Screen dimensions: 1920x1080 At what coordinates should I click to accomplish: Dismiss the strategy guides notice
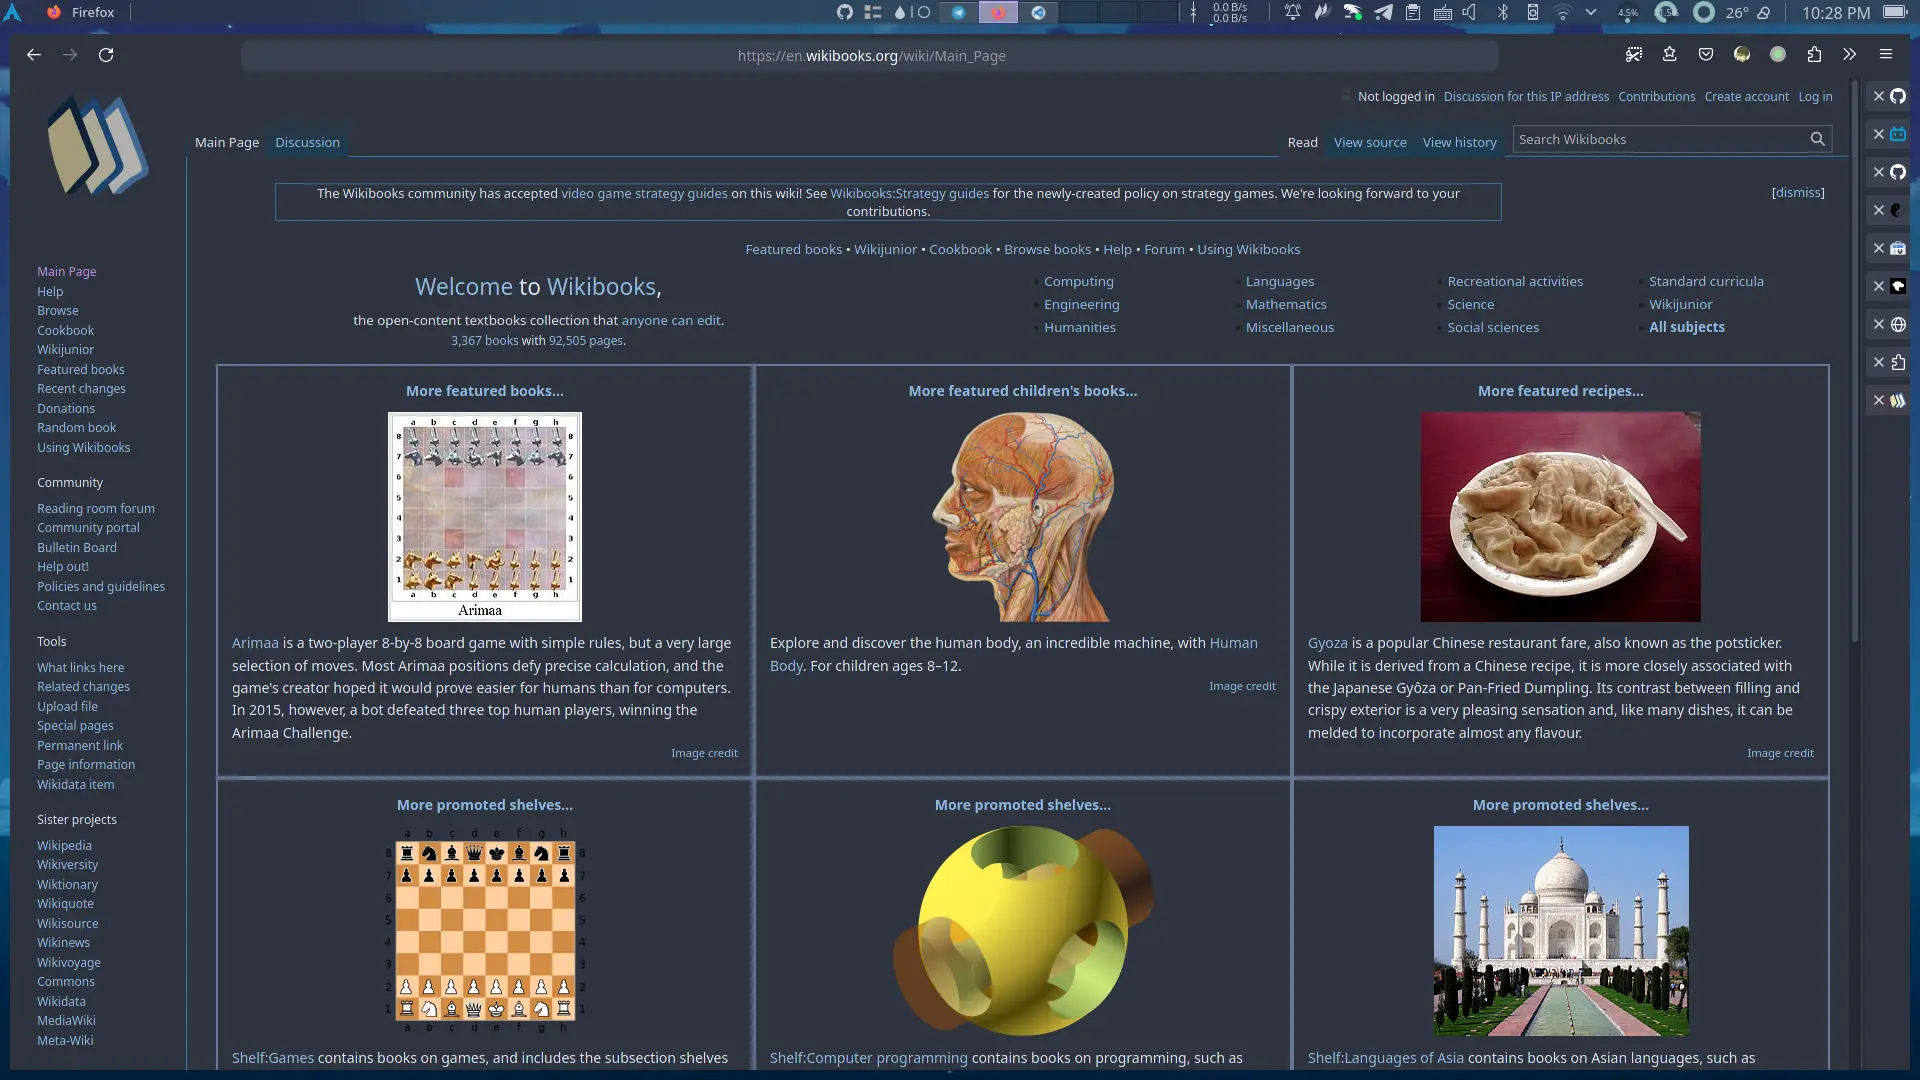coord(1797,193)
